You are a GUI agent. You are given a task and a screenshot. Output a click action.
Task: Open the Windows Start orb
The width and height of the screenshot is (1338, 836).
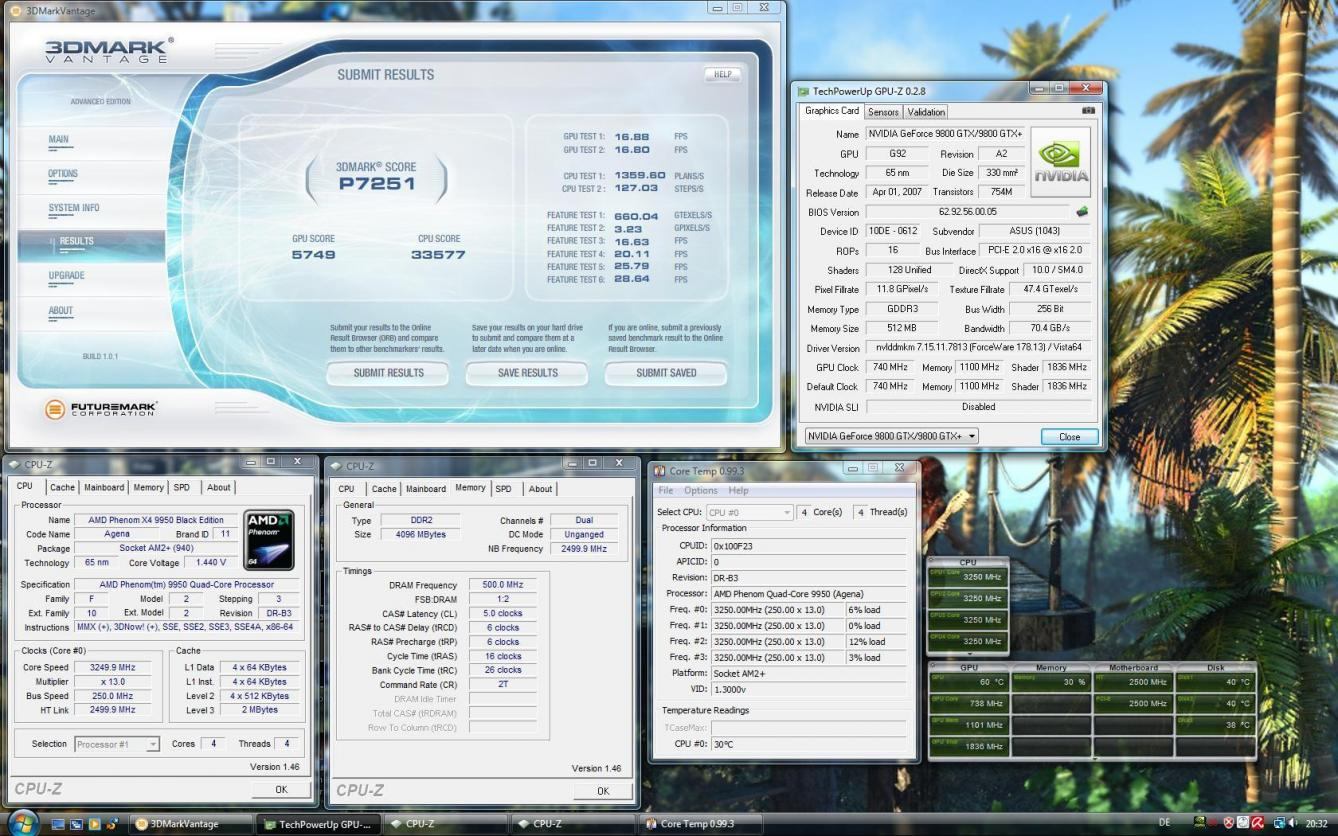(x=22, y=823)
